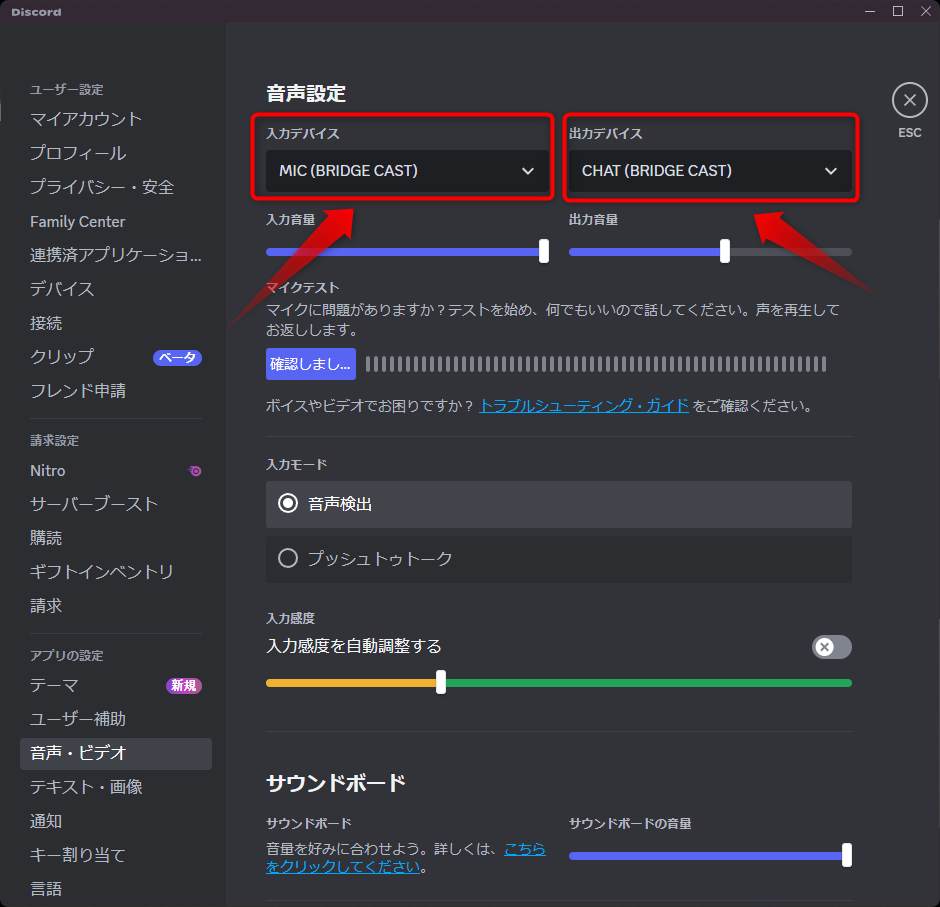Image resolution: width=940 pixels, height=907 pixels.
Task: Maximize the Discord window
Action: (897, 11)
